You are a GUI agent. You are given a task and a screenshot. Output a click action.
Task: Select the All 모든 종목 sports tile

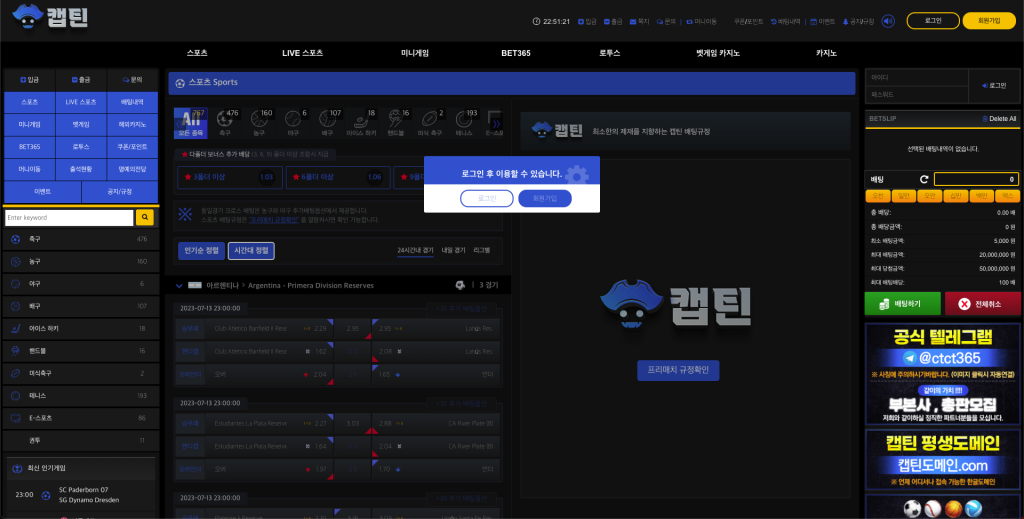(x=191, y=123)
